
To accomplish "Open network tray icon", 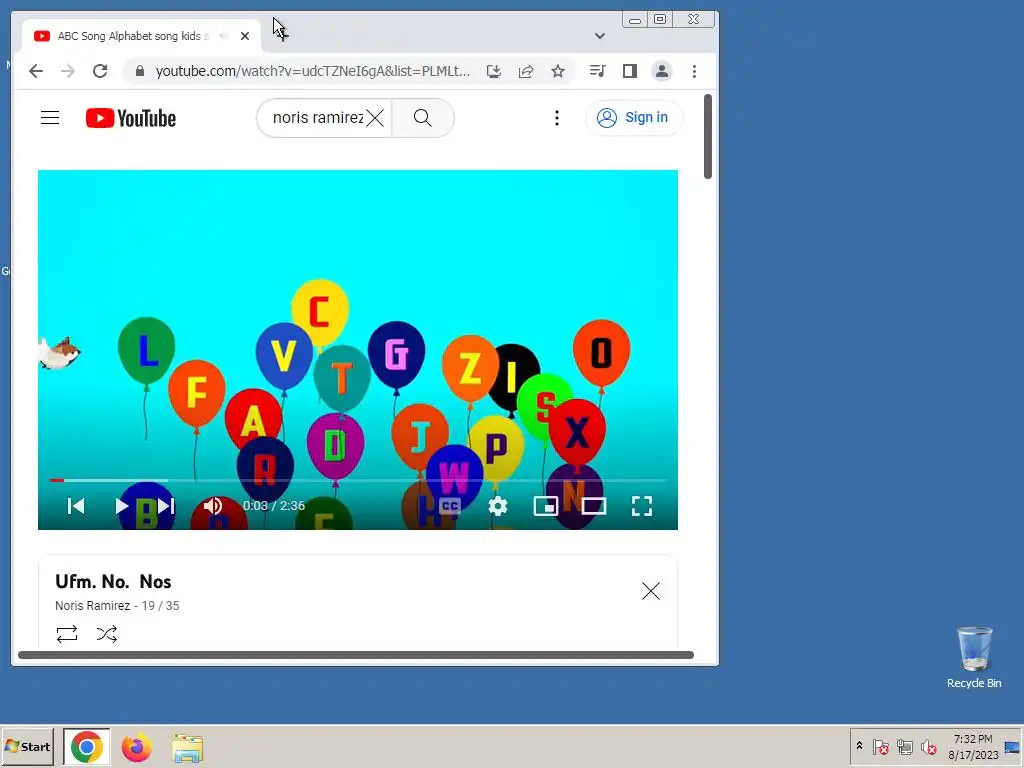I will tap(904, 746).
